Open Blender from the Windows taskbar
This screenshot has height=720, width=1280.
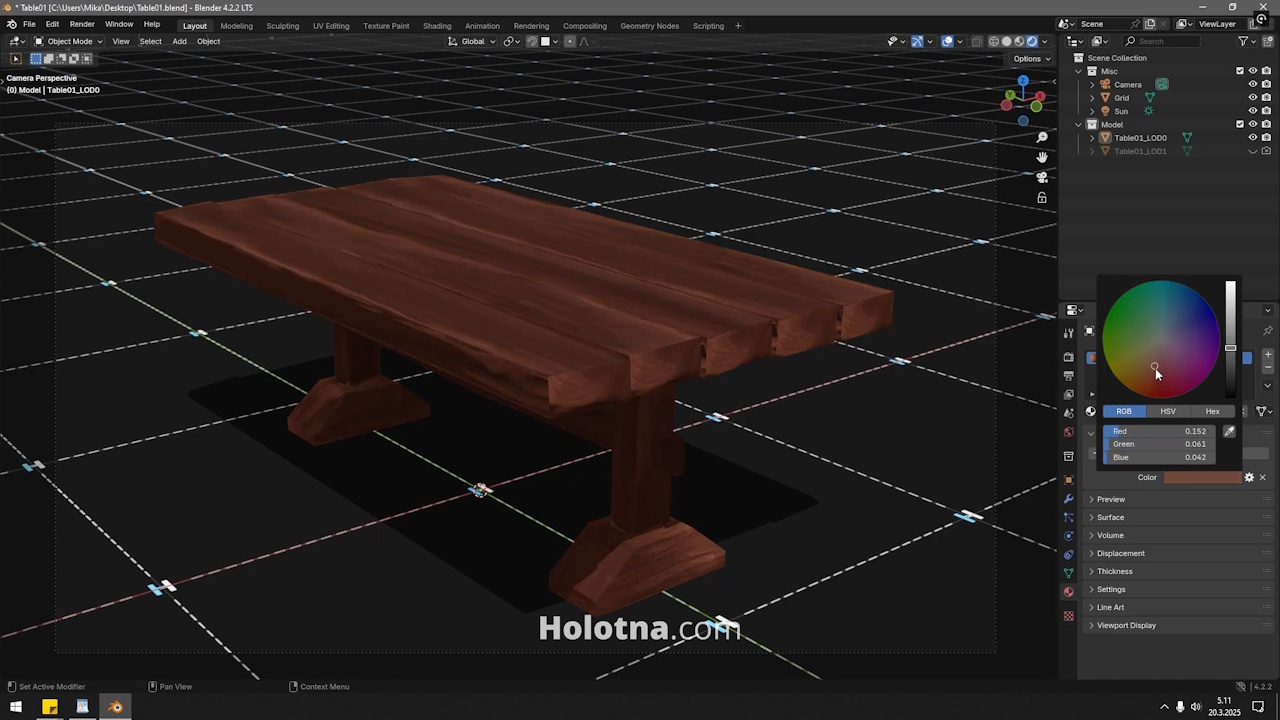pyautogui.click(x=115, y=707)
